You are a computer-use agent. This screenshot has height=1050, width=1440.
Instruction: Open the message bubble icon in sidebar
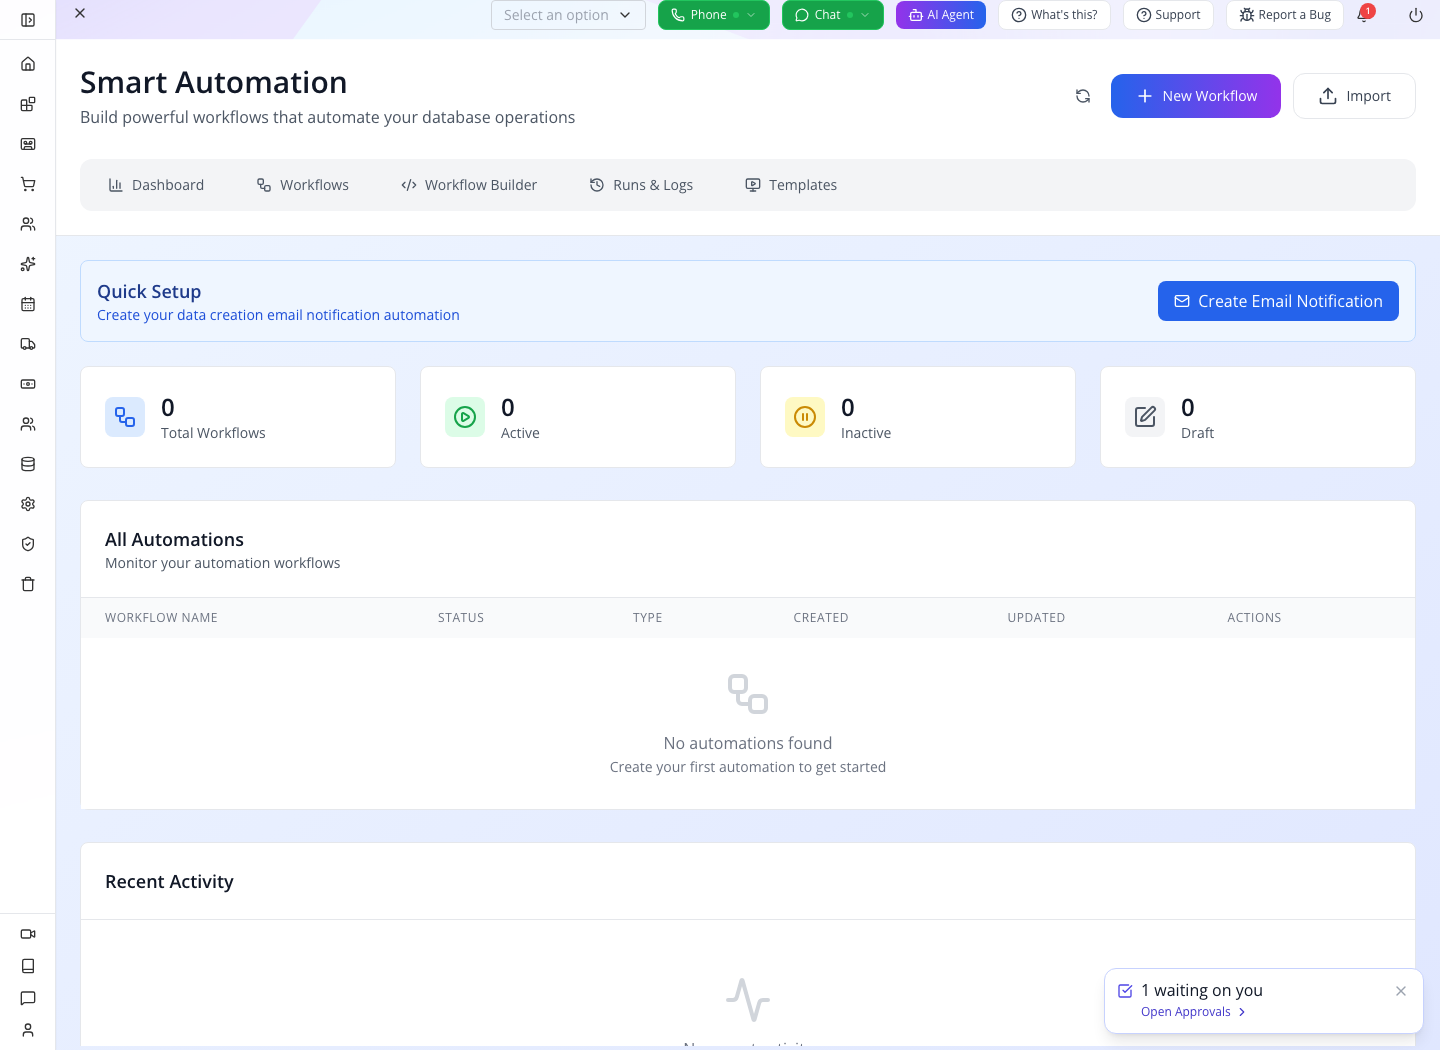tap(28, 998)
